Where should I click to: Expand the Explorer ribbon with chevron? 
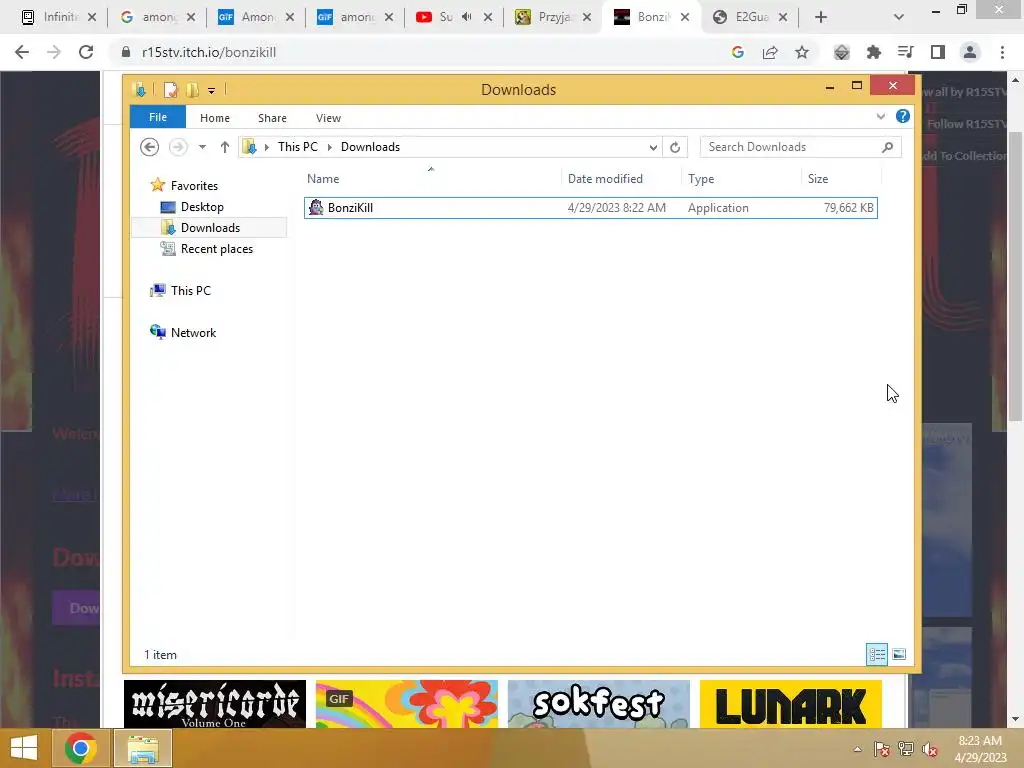pos(880,117)
